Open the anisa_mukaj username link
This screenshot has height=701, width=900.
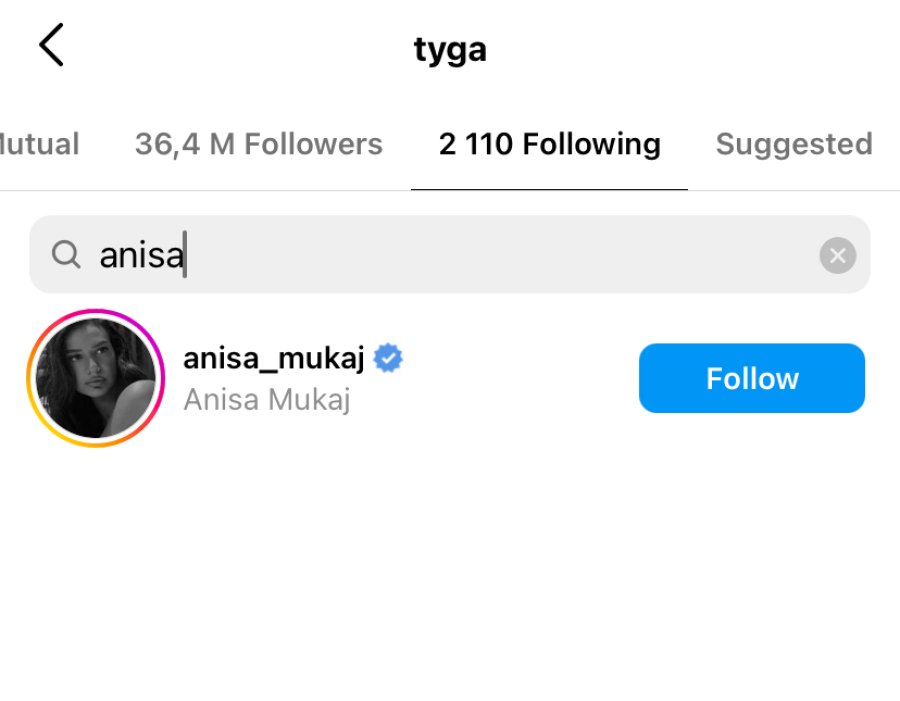(x=274, y=359)
